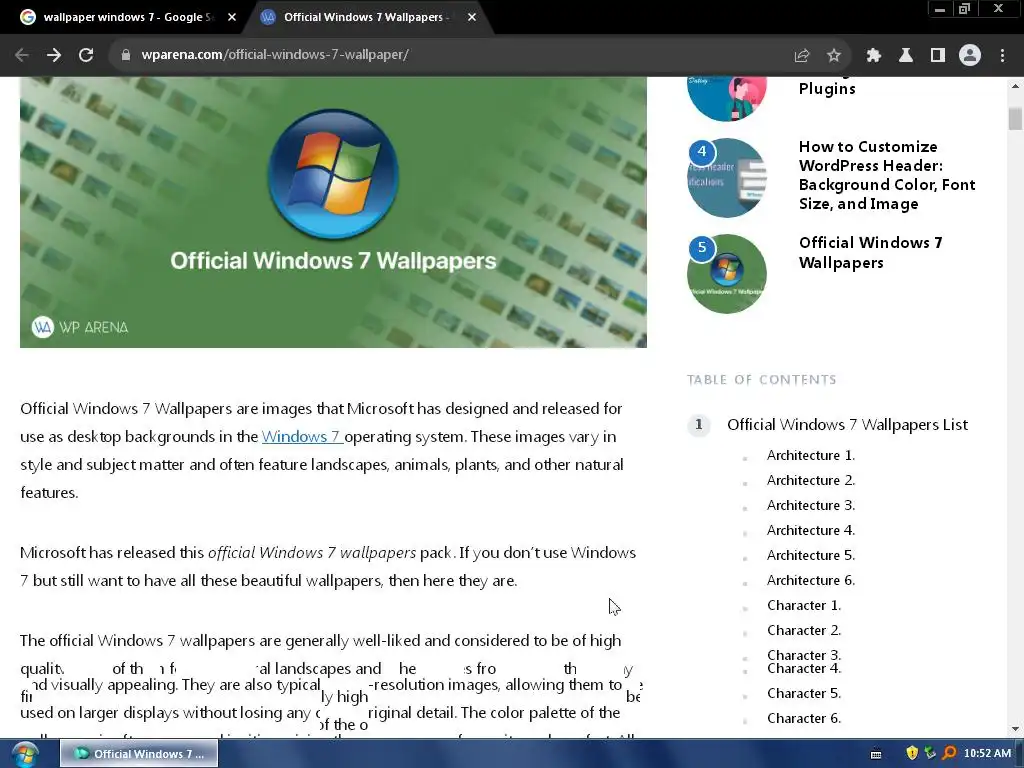Jump to Architecture 6 in the contents
This screenshot has height=768, width=1024.
click(x=810, y=580)
